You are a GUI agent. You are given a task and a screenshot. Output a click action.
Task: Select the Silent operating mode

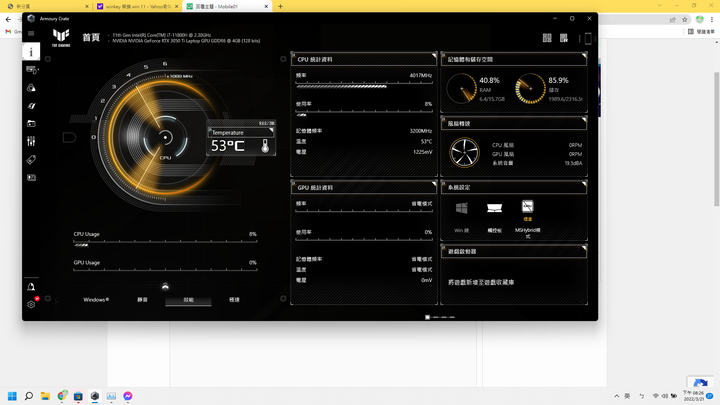[x=142, y=300]
